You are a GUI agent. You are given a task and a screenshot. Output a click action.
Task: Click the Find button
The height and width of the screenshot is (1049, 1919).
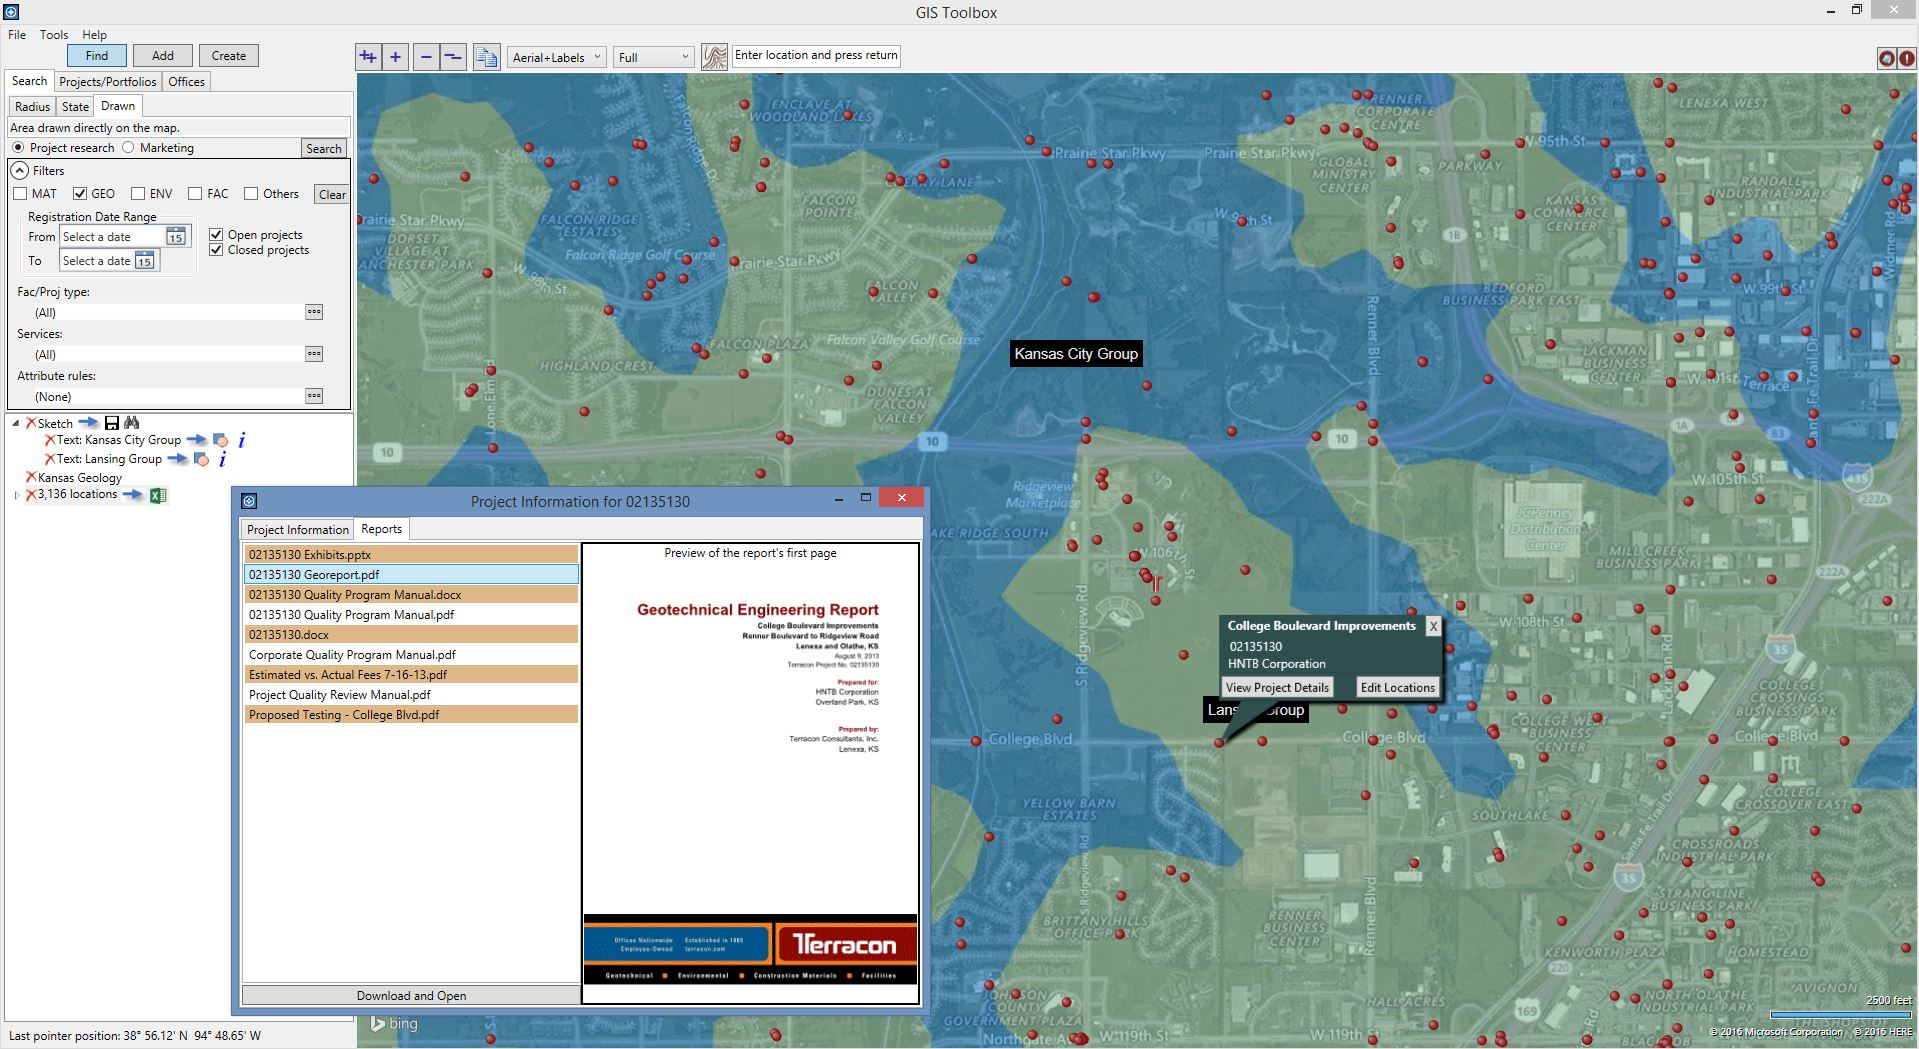(x=97, y=56)
